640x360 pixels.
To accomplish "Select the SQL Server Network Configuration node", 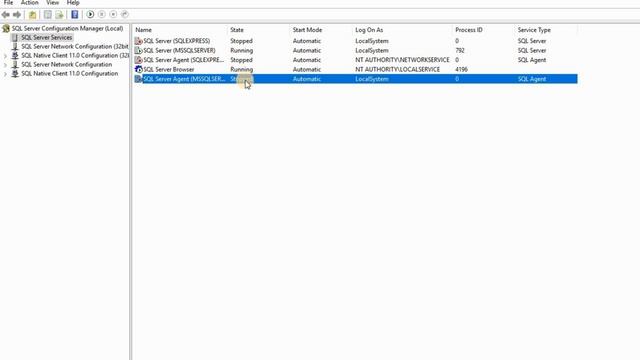I will [67, 64].
